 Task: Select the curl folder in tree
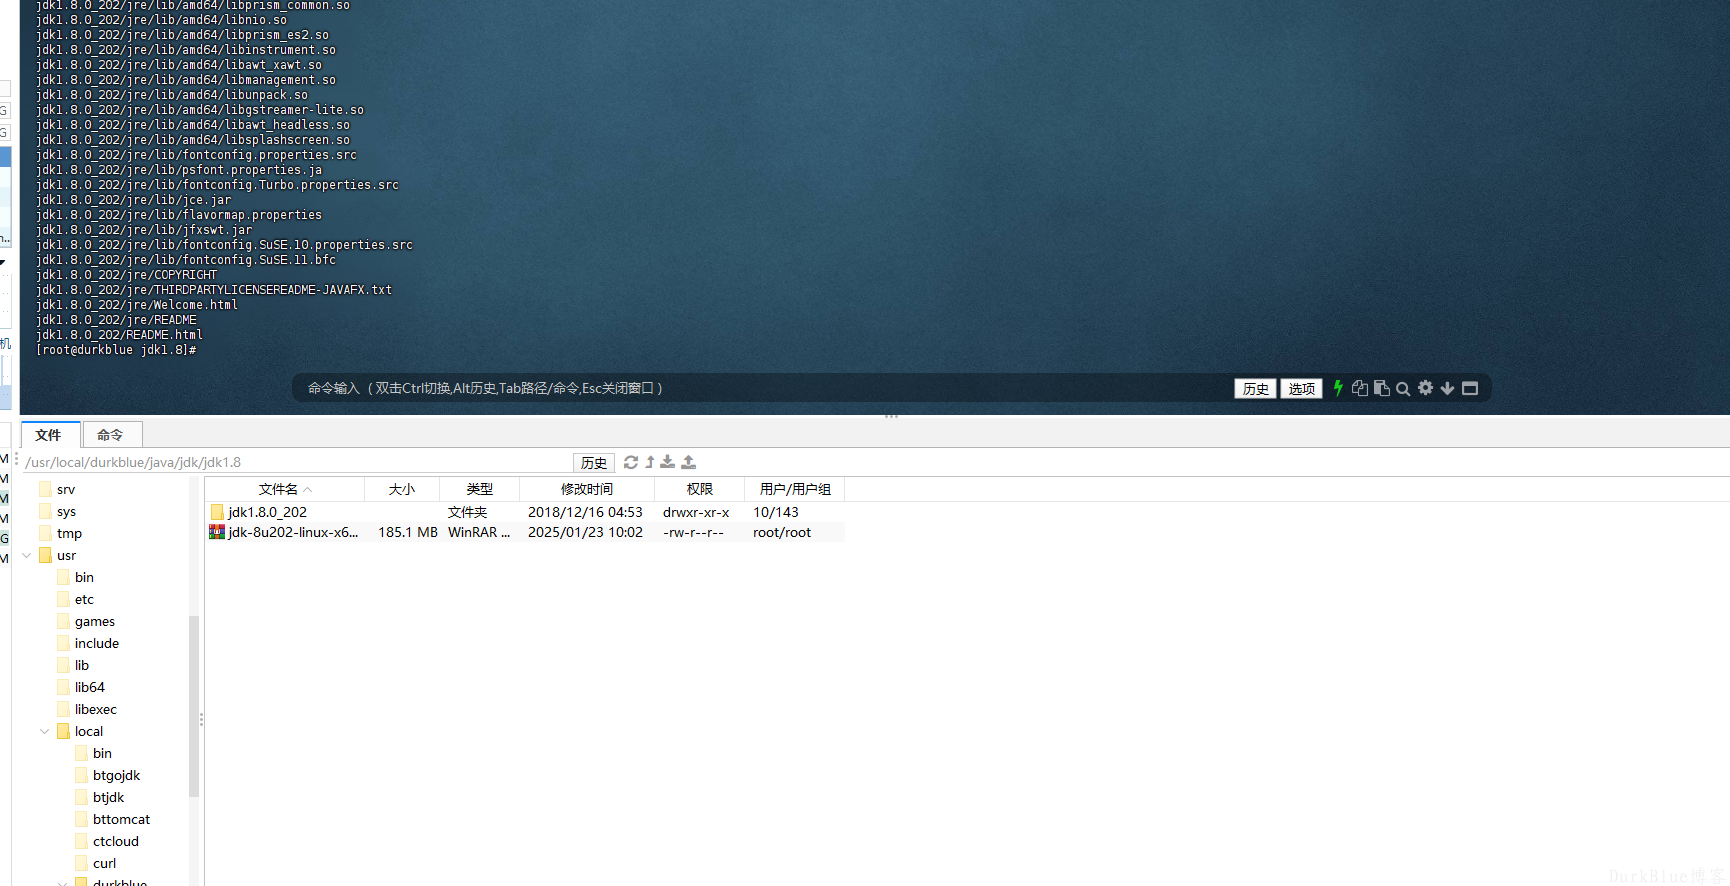105,863
